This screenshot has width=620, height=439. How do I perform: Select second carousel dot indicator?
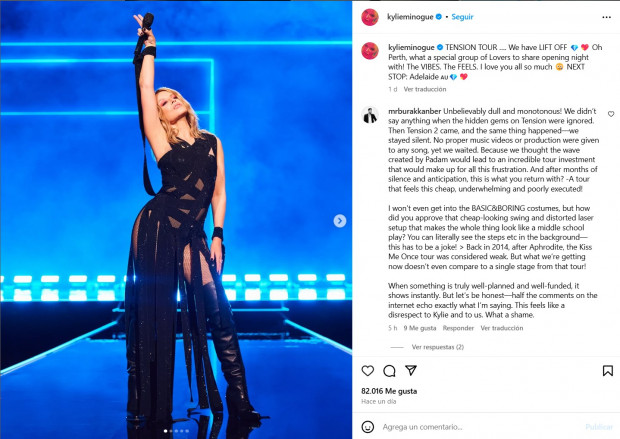[171, 431]
